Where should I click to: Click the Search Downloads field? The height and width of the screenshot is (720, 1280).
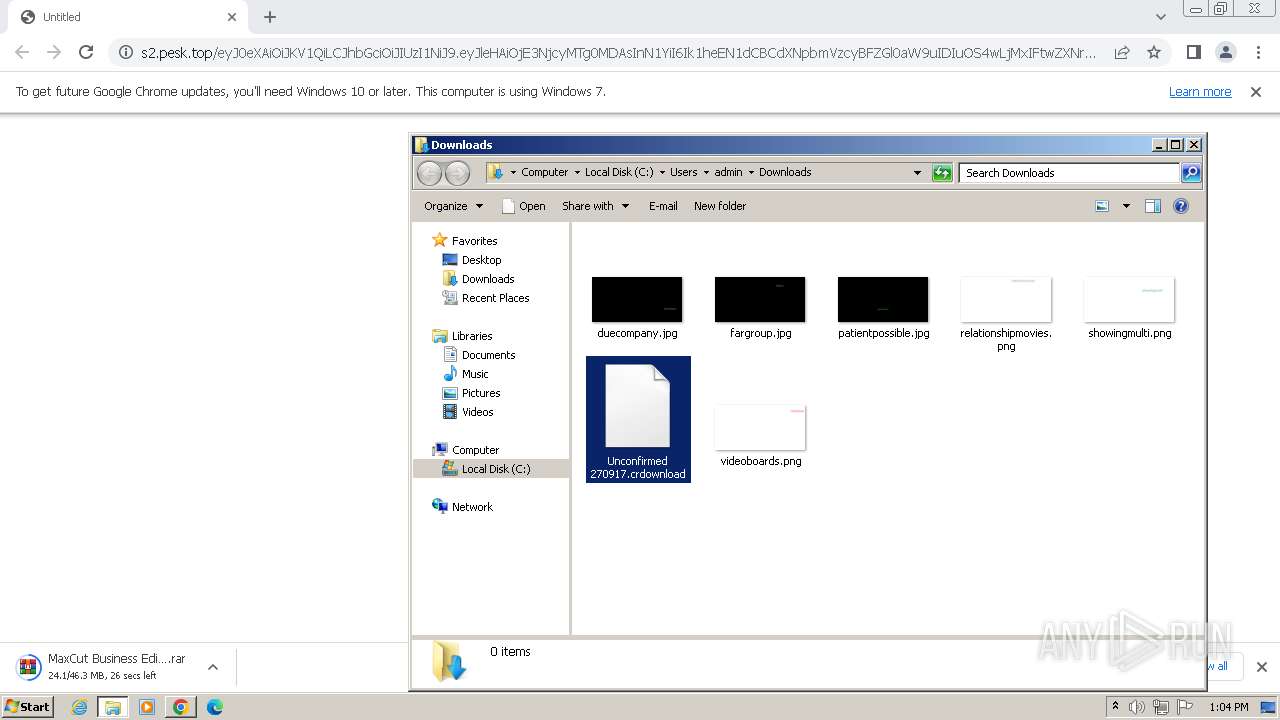click(x=1069, y=173)
